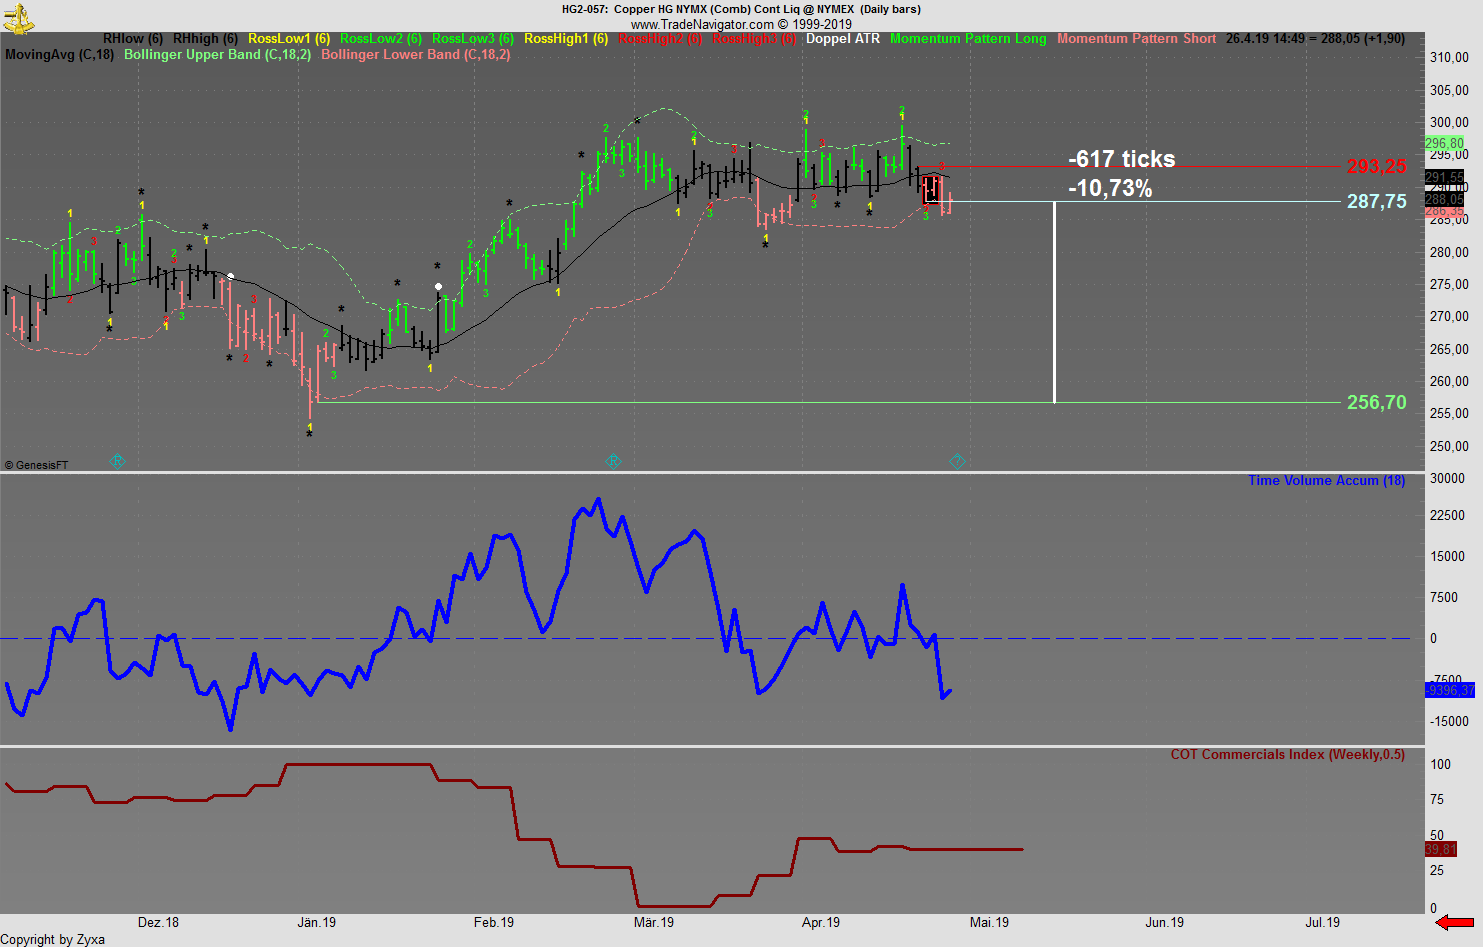Click the red 293,25 price level label
The width and height of the screenshot is (1483, 947).
(1376, 167)
